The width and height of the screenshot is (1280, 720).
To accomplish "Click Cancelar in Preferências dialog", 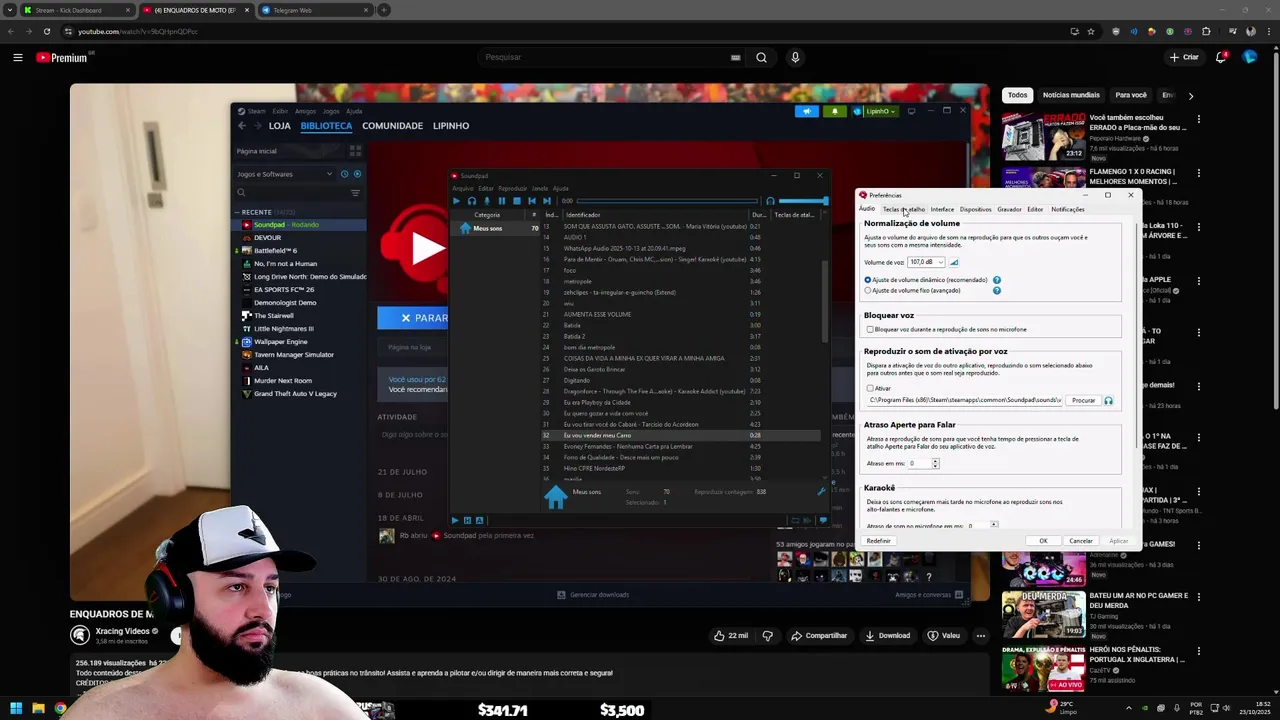I will point(1081,541).
